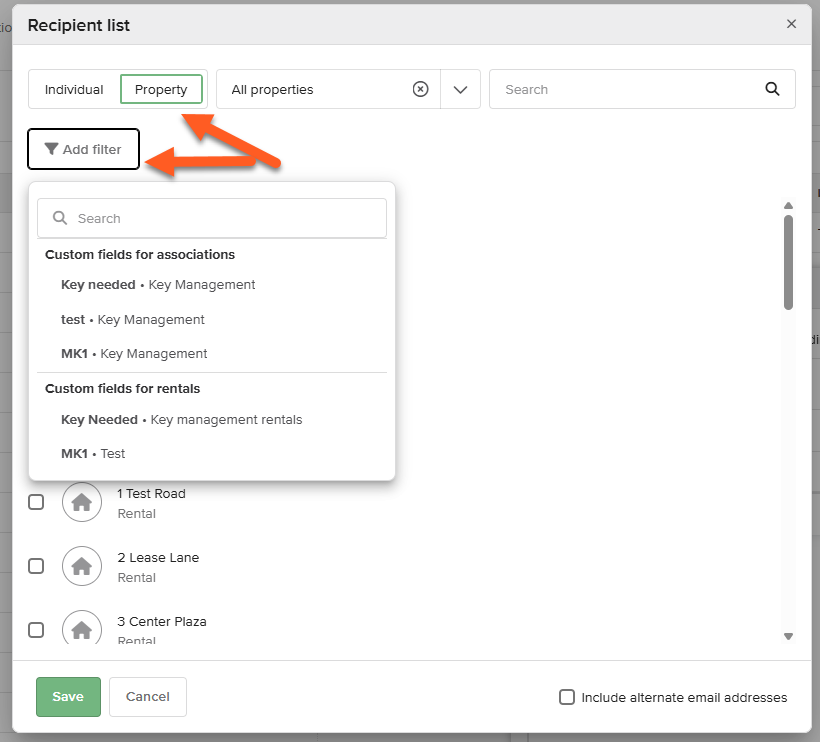This screenshot has height=742, width=820.
Task: Choose Key needed • Key Management filter
Action: (x=158, y=285)
